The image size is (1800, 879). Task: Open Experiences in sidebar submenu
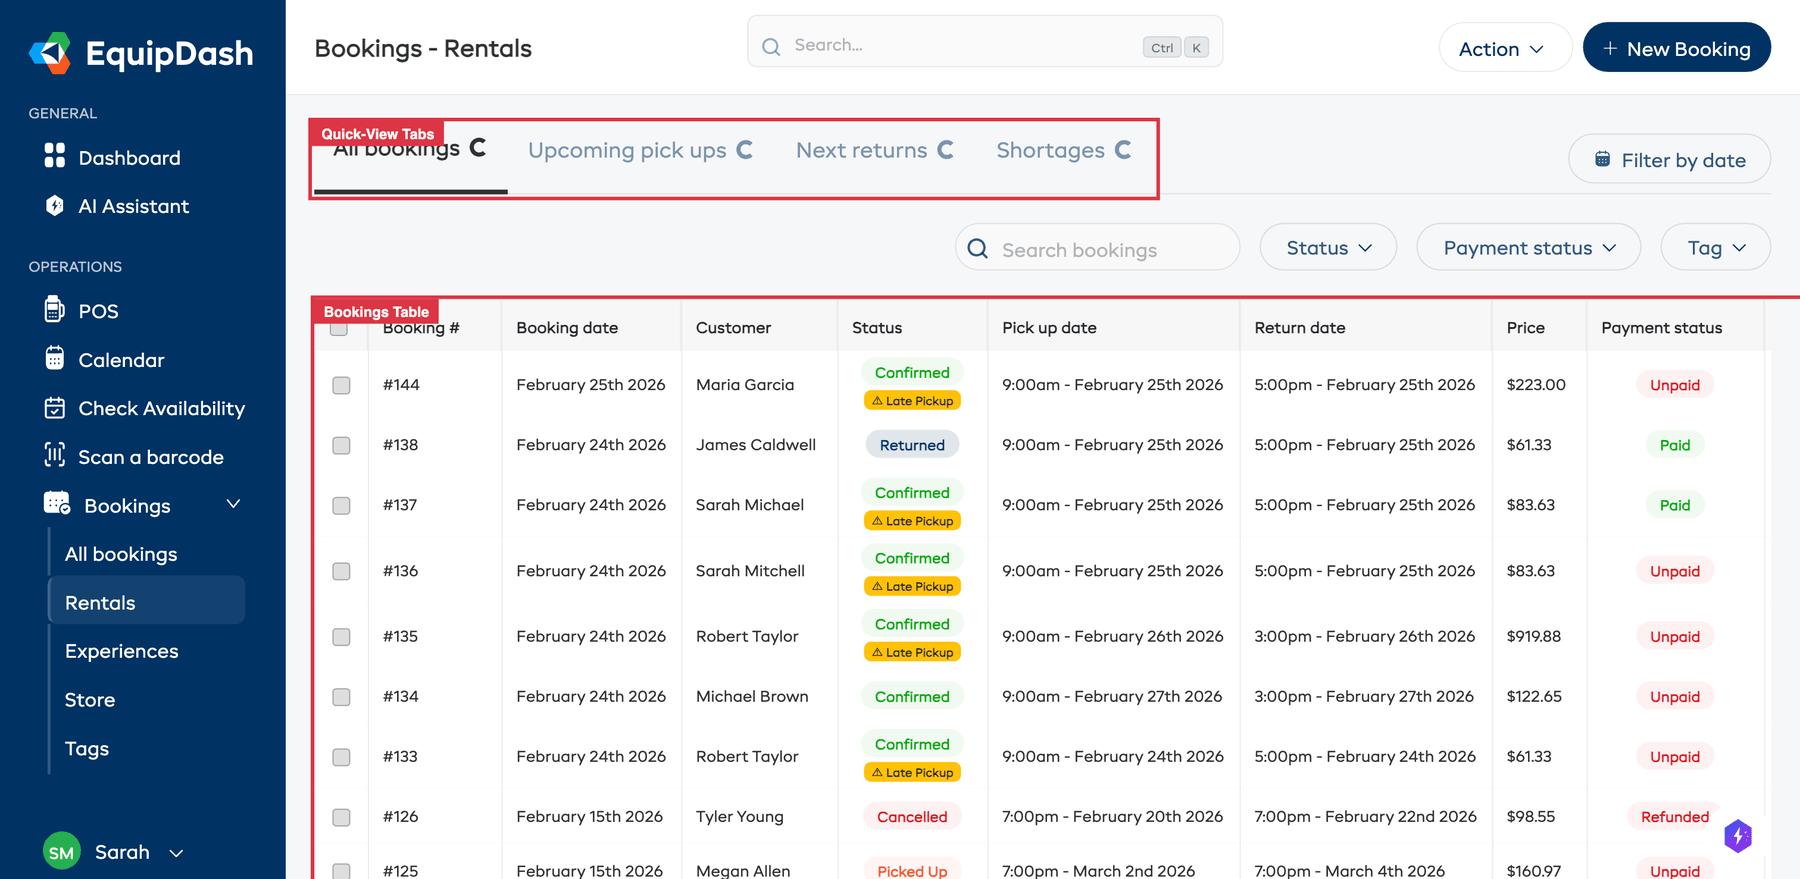pyautogui.click(x=146, y=651)
